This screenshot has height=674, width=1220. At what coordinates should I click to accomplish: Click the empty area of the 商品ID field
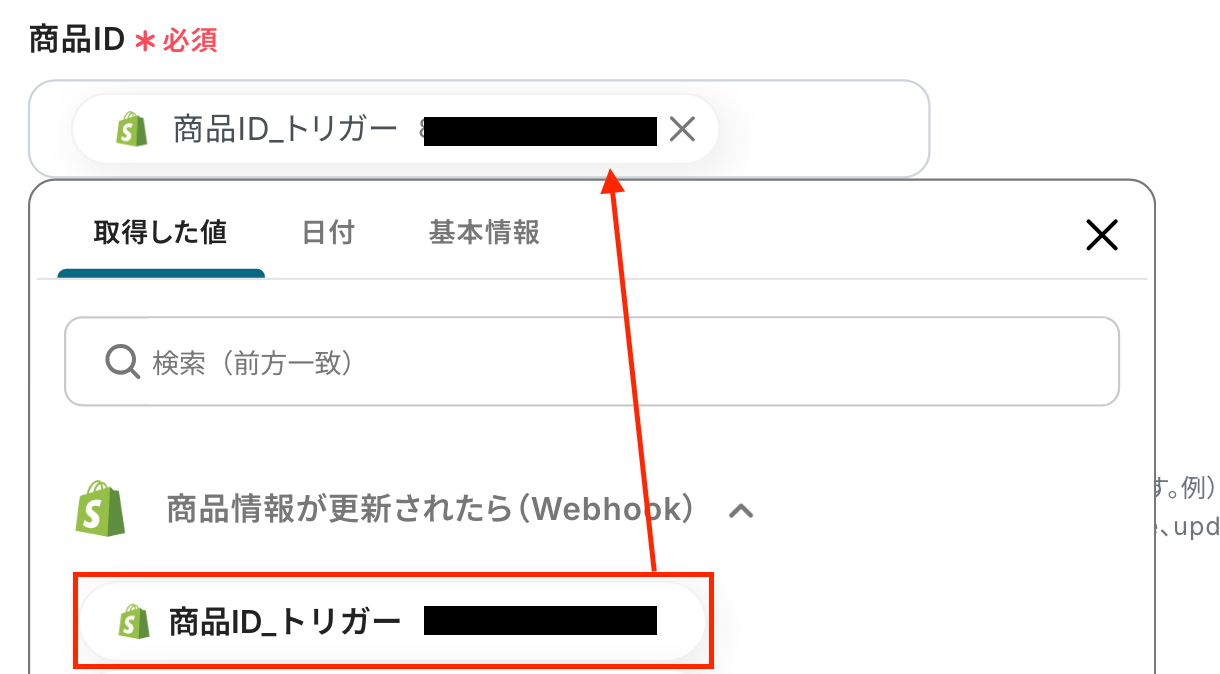(824, 129)
